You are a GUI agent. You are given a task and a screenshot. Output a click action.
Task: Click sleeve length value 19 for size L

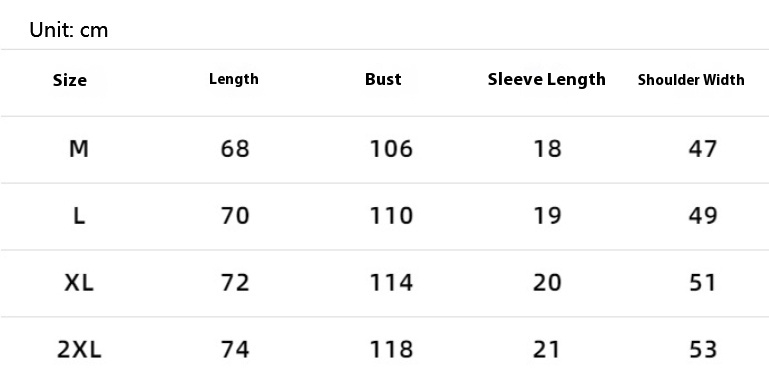[547, 216]
